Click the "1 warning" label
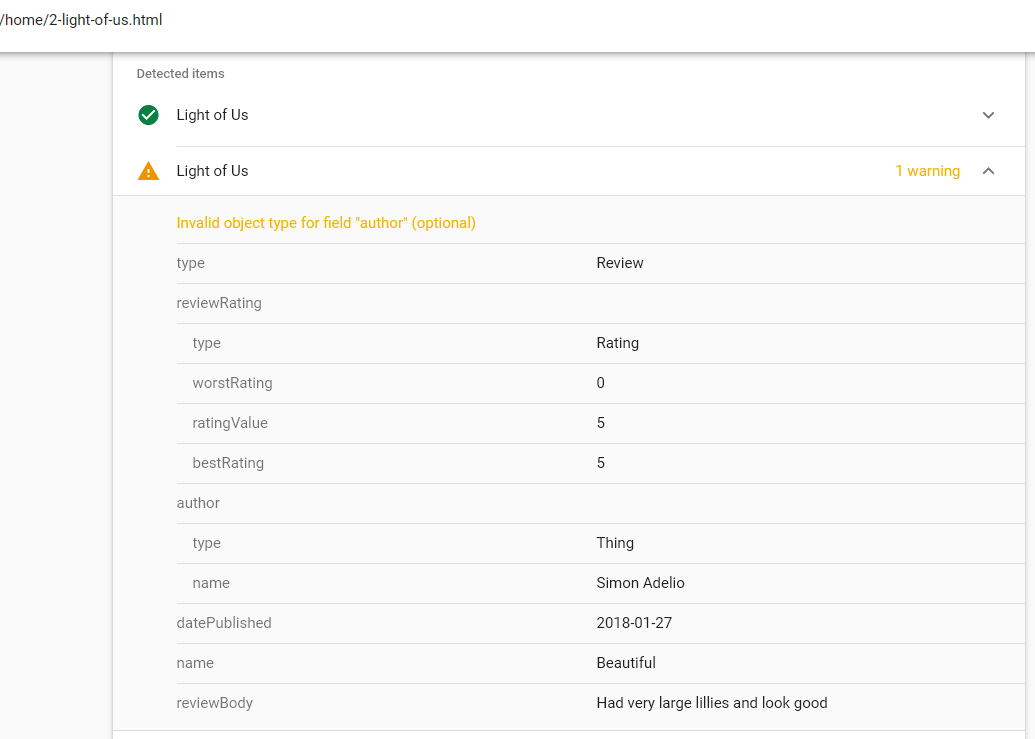This screenshot has height=739, width=1035. click(927, 171)
